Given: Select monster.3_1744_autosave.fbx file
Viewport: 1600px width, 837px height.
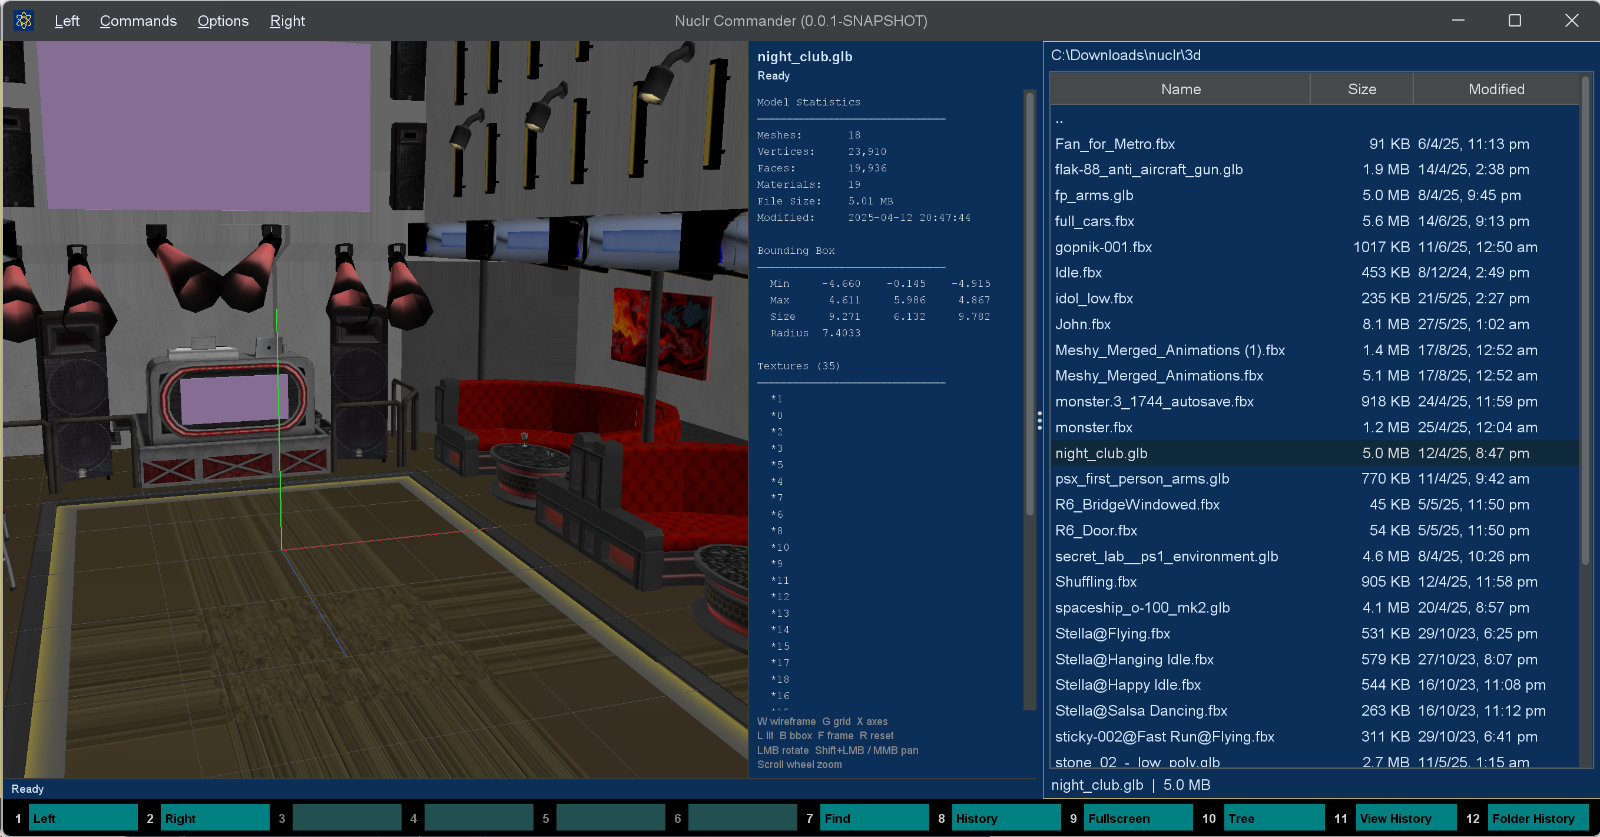Looking at the screenshot, I should 1315,402.
